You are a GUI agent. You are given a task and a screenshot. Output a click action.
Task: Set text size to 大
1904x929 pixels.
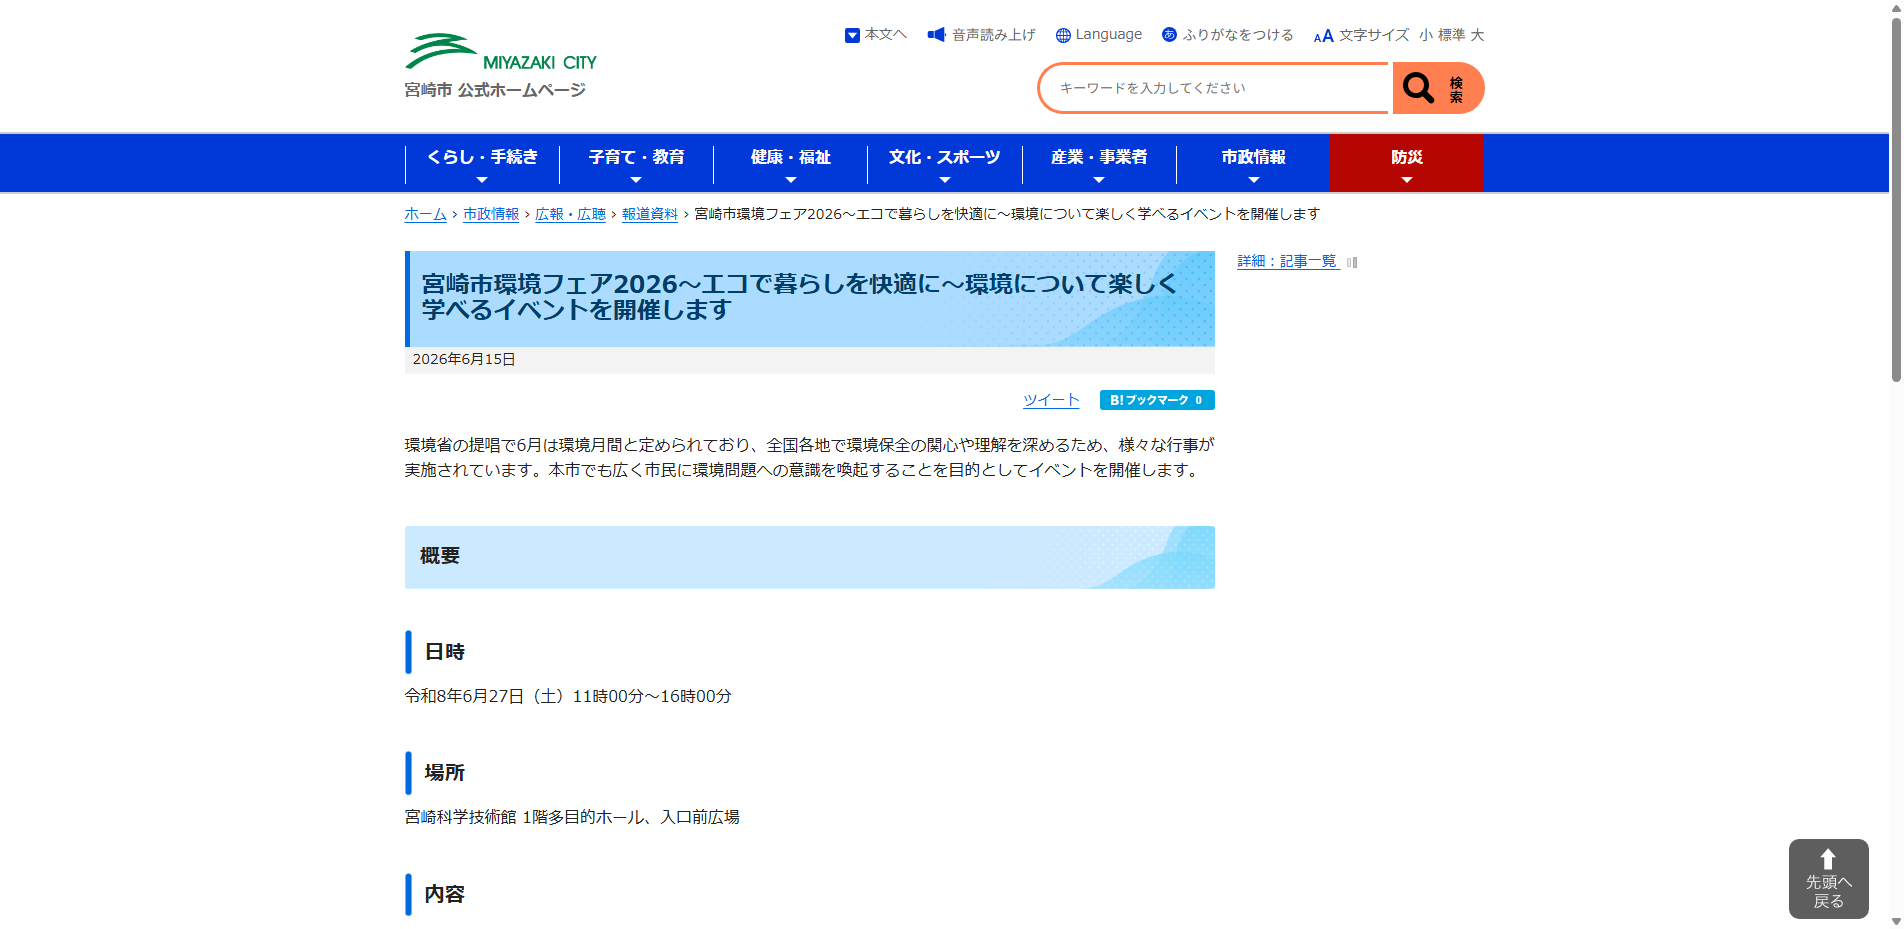pos(1477,35)
